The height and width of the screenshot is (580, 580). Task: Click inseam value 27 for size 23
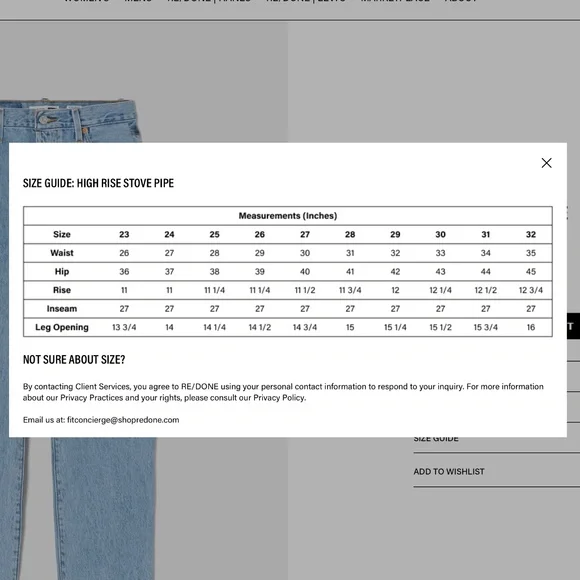point(124,308)
